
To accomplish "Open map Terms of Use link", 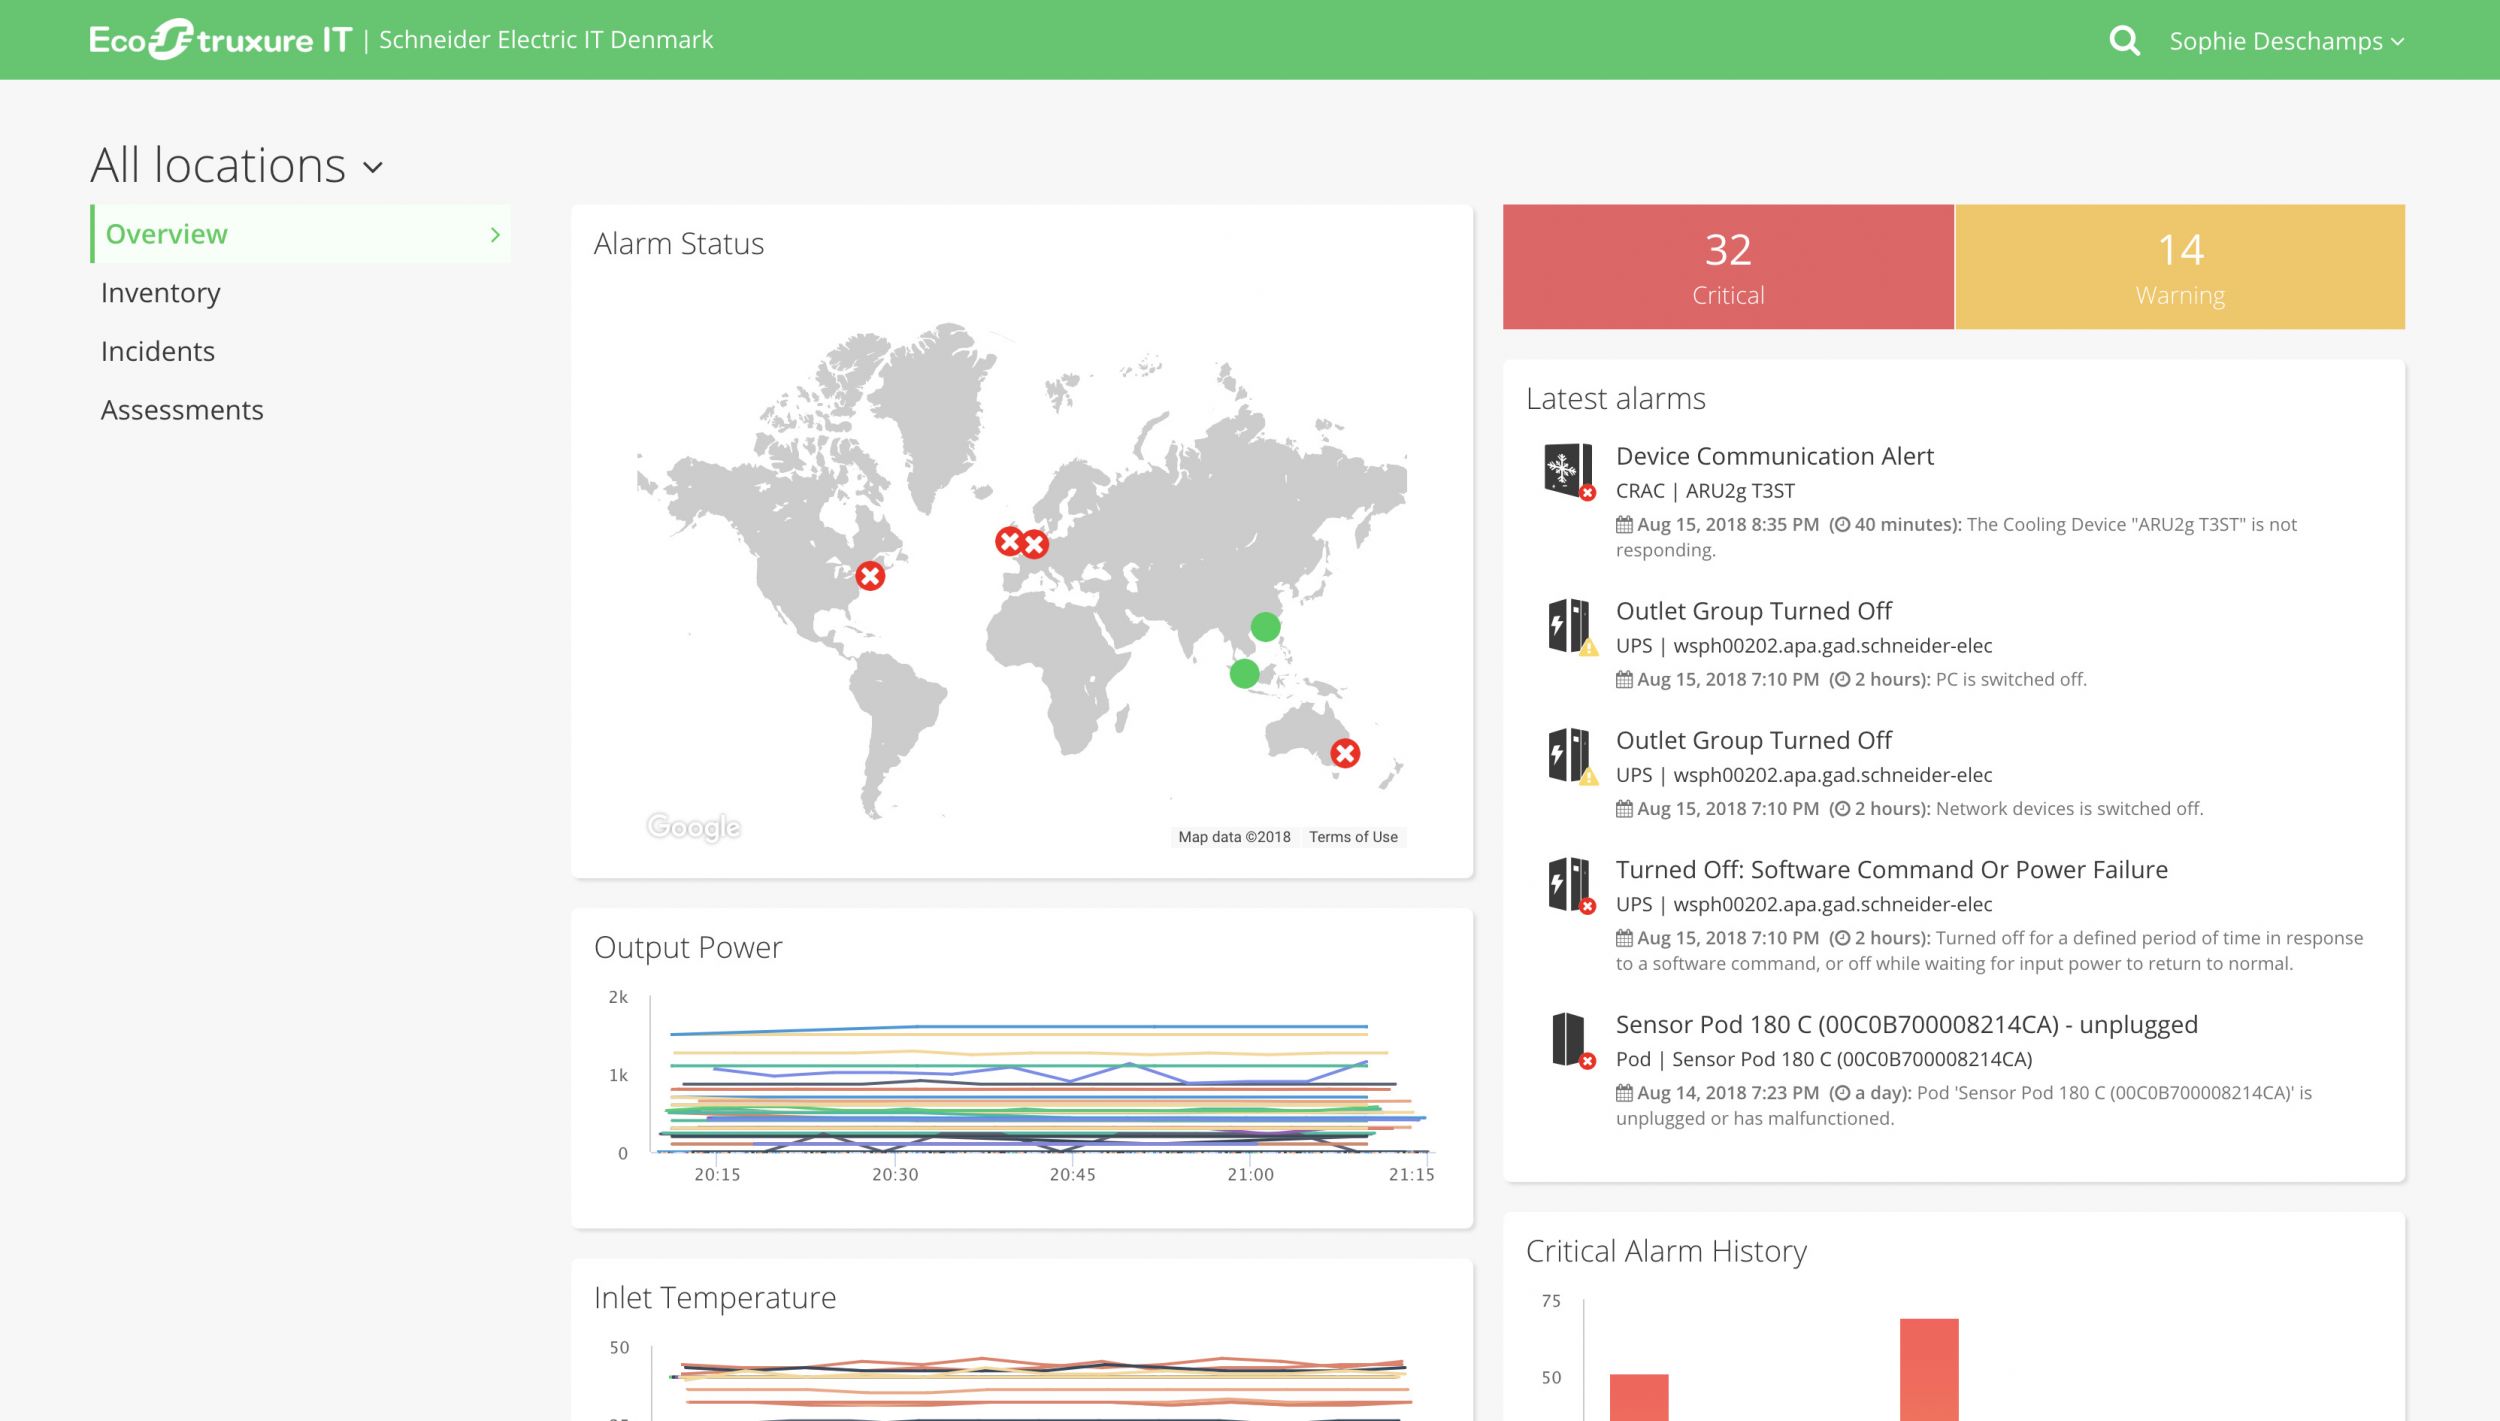I will click(1353, 837).
